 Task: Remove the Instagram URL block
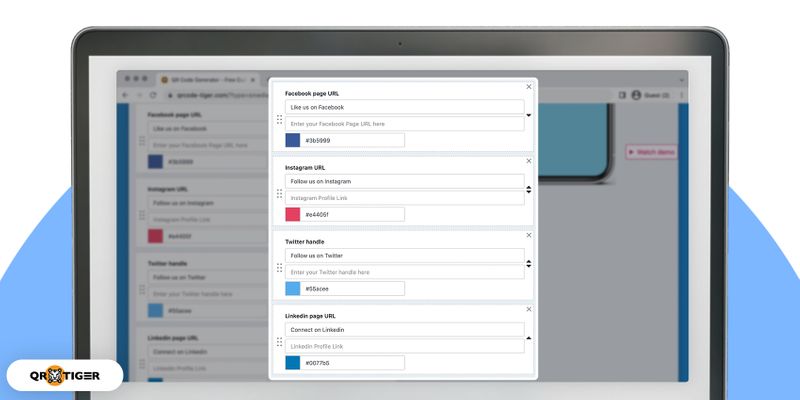click(529, 161)
